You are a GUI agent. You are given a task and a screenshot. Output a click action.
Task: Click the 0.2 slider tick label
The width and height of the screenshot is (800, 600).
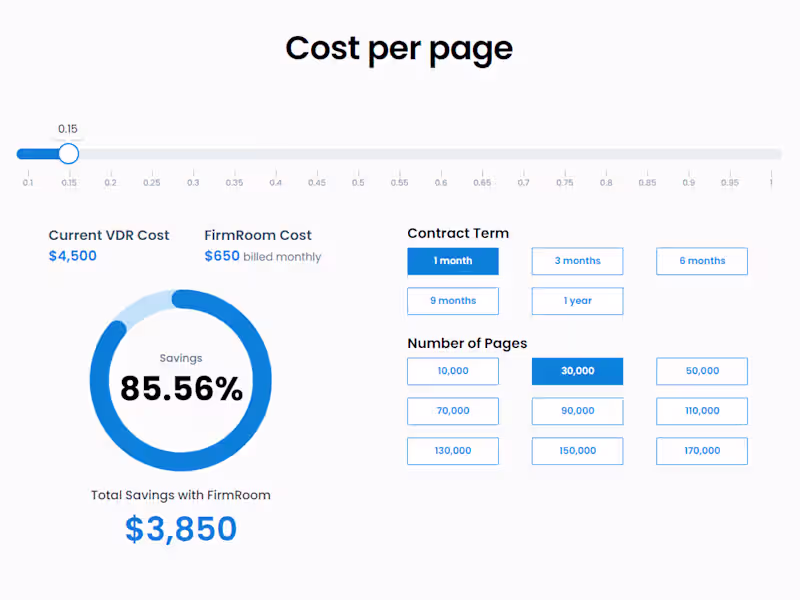tap(111, 183)
